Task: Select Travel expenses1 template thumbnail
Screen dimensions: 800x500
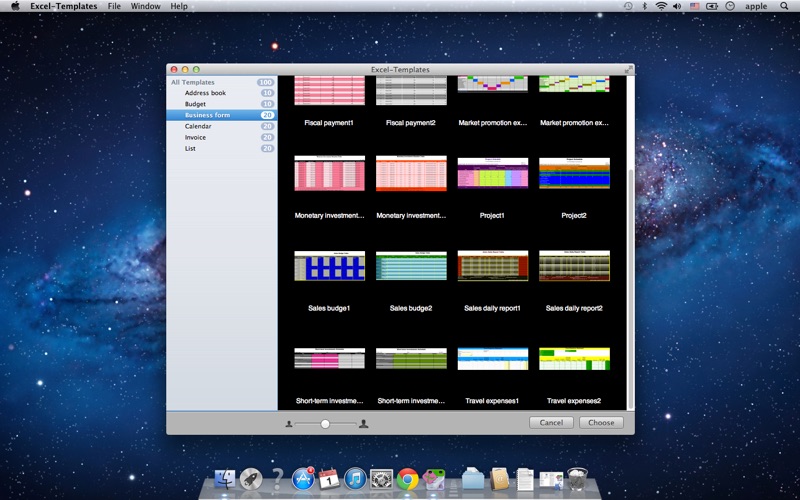Action: tap(493, 359)
